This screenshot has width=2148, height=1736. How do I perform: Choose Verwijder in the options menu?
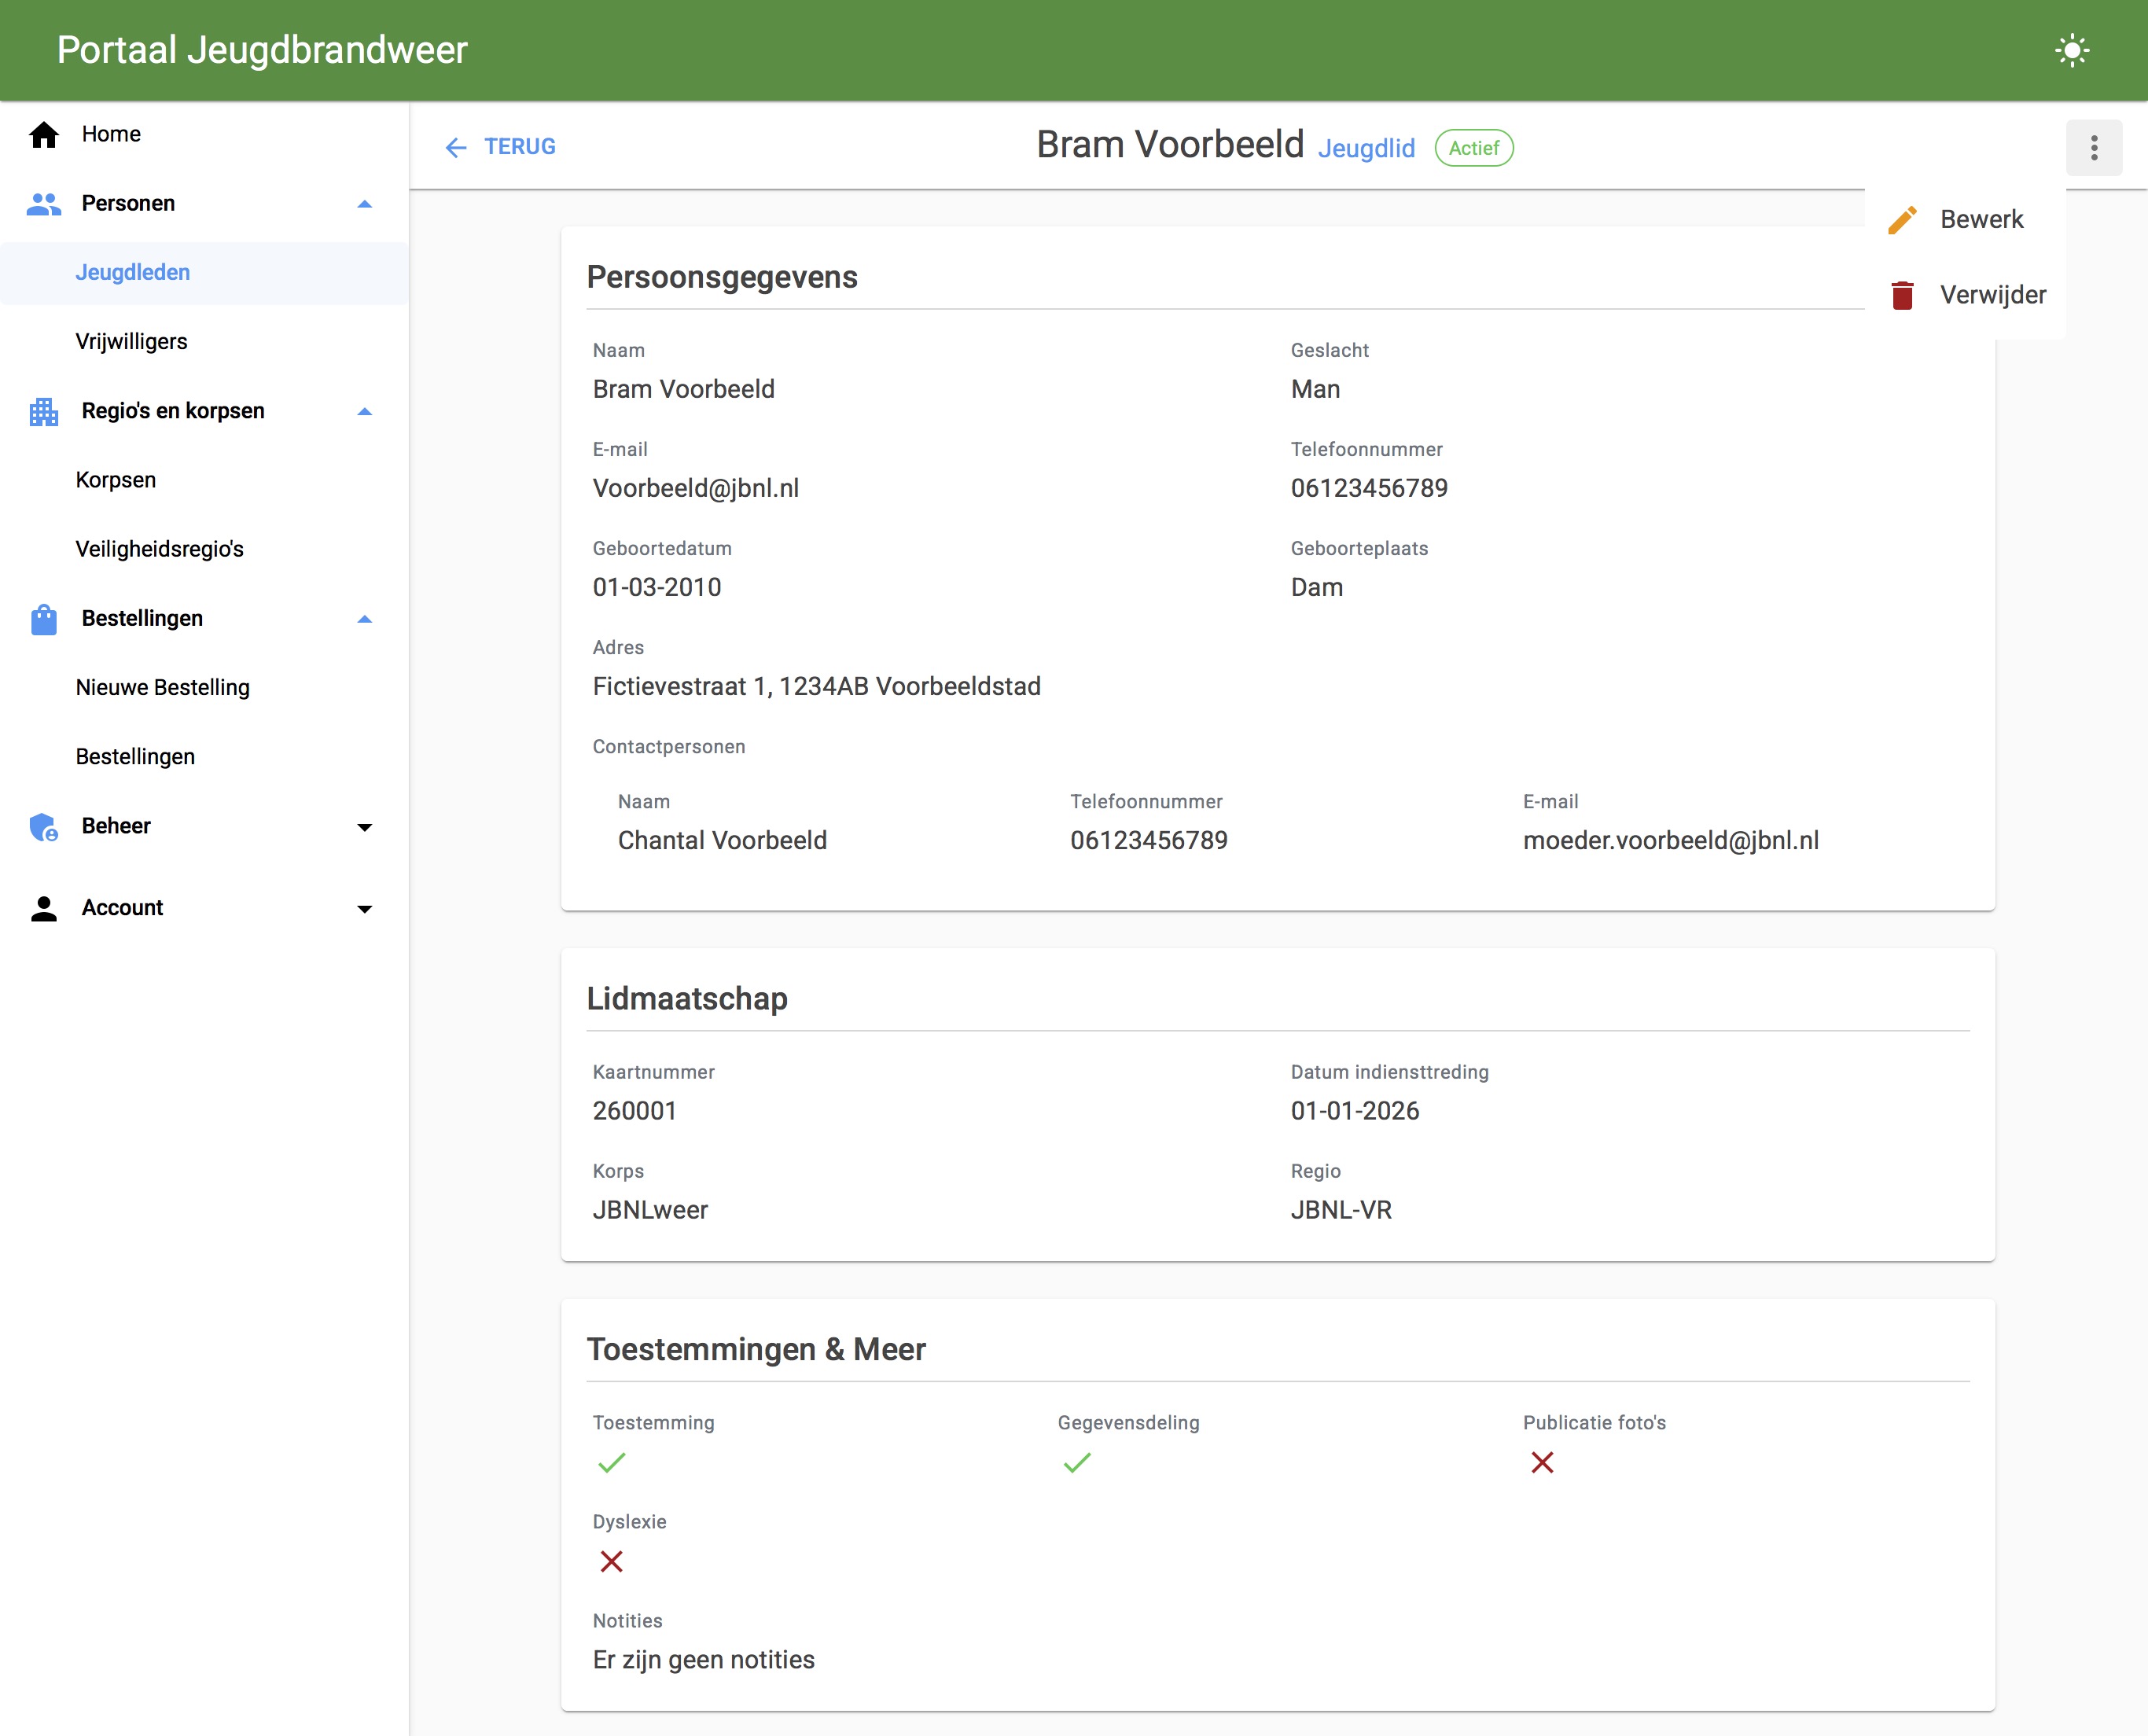point(1965,295)
